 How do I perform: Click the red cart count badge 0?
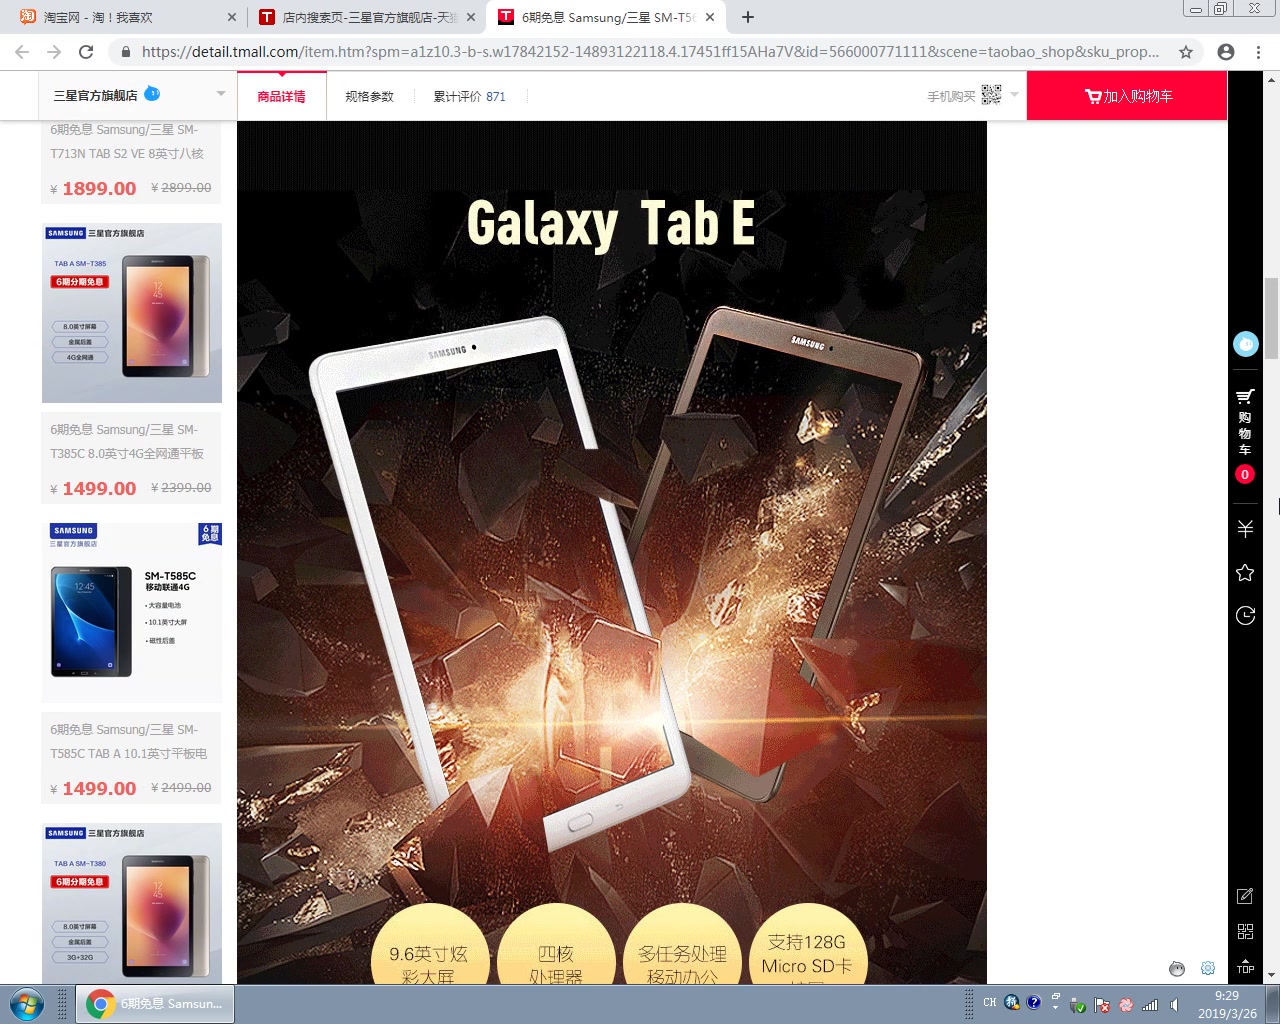click(x=1245, y=474)
